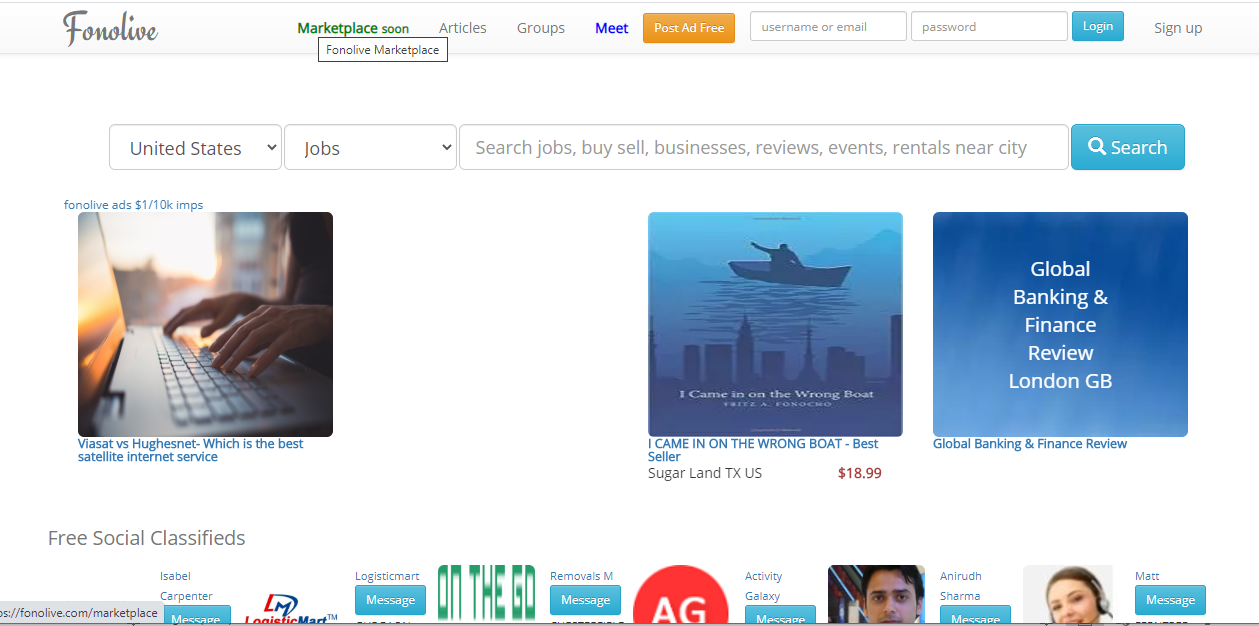Screen dimensions: 1259x626
Task: Message Removals M
Action: [x=585, y=600]
